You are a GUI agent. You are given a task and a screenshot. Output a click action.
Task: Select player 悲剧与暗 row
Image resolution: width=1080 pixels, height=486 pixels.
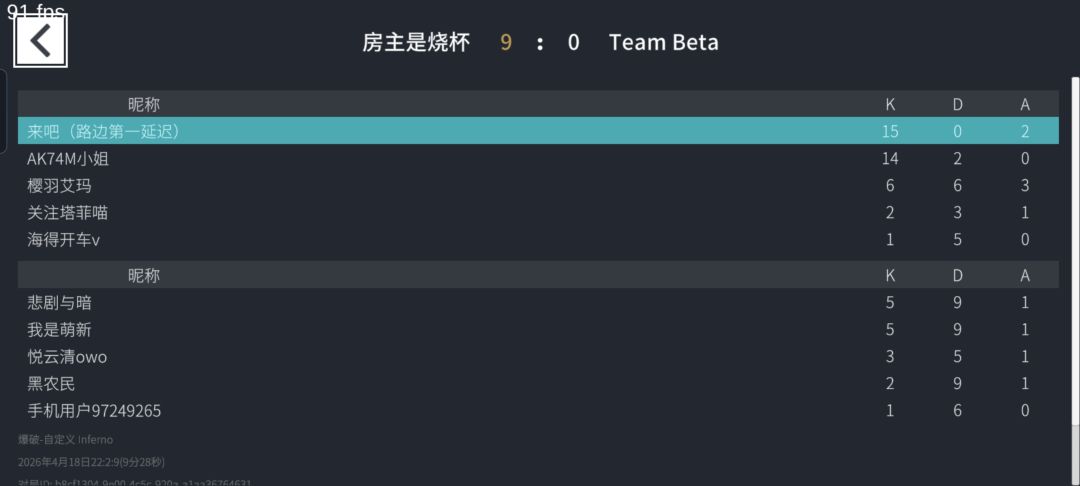[x=59, y=302]
